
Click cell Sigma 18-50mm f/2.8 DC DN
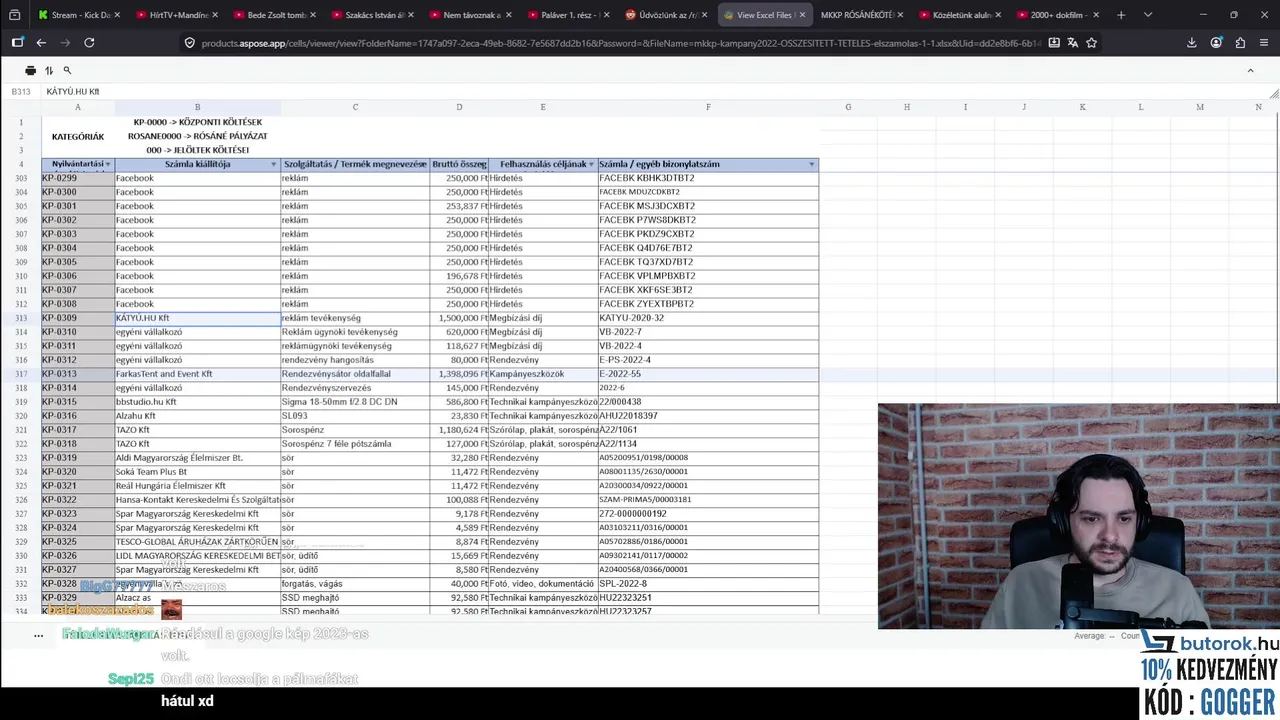point(355,402)
